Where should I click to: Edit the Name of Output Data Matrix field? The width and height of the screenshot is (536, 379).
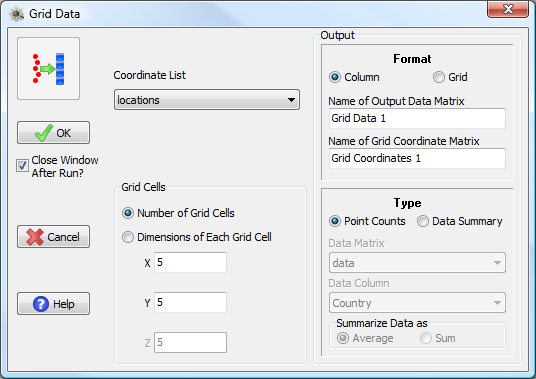click(417, 118)
